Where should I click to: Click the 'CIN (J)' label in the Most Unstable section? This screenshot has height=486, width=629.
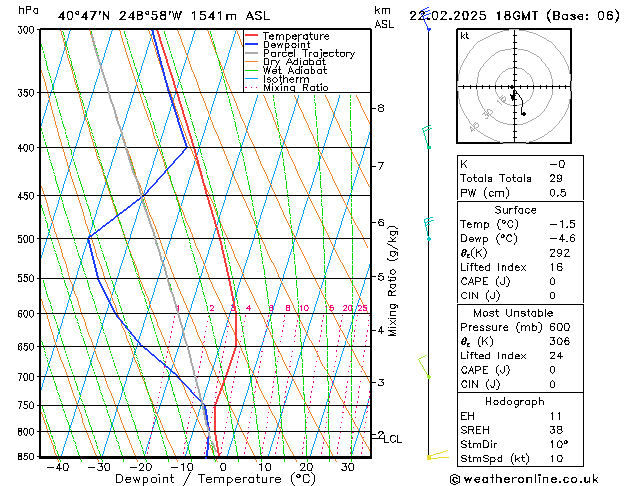coord(480,385)
